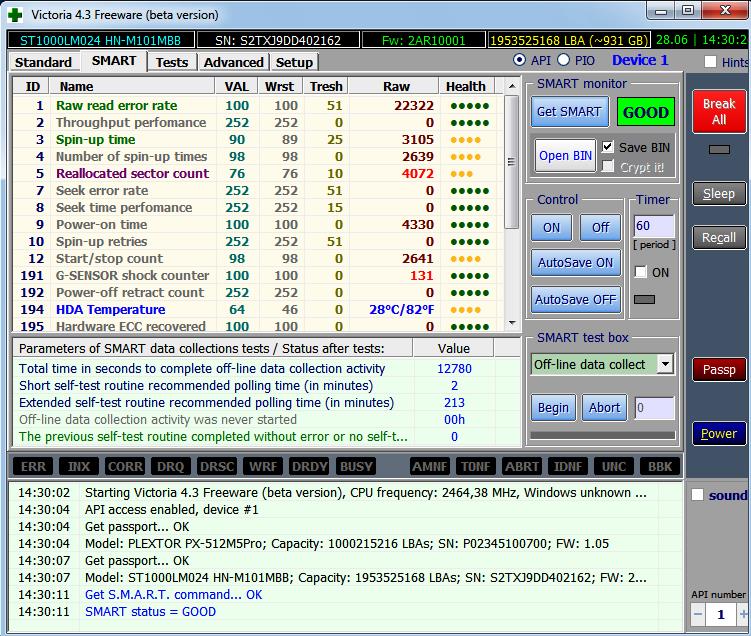Click the LED indicator below Break All
The width and height of the screenshot is (751, 636).
pyautogui.click(x=719, y=149)
